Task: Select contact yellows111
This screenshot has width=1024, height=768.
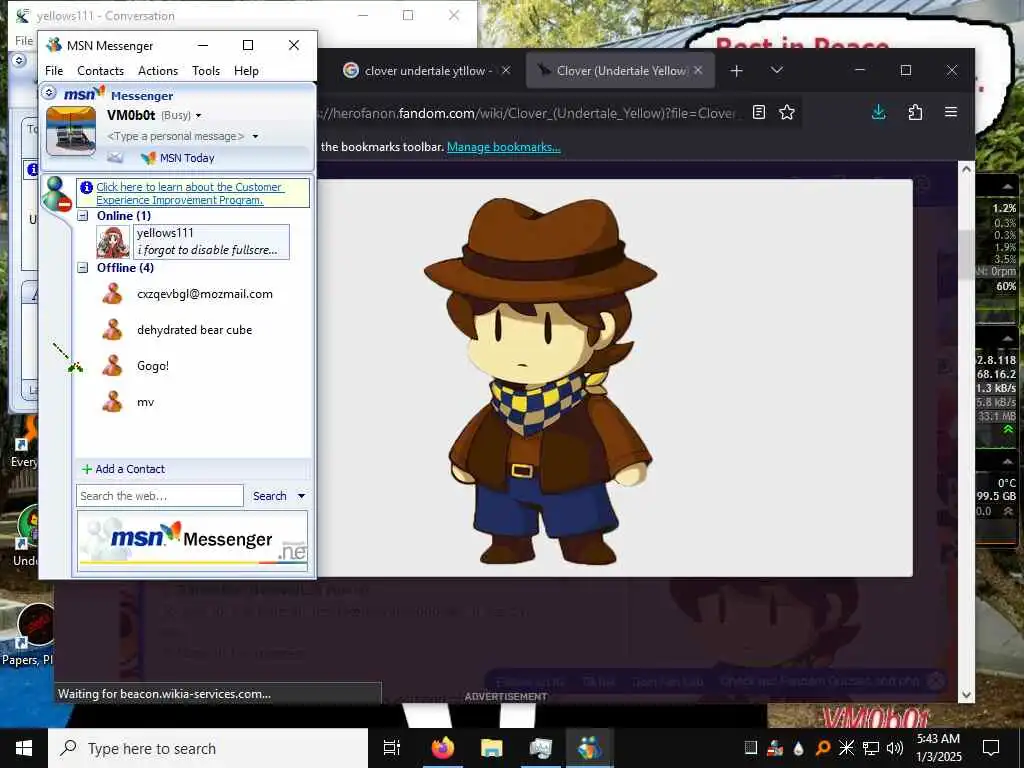Action: [211, 242]
